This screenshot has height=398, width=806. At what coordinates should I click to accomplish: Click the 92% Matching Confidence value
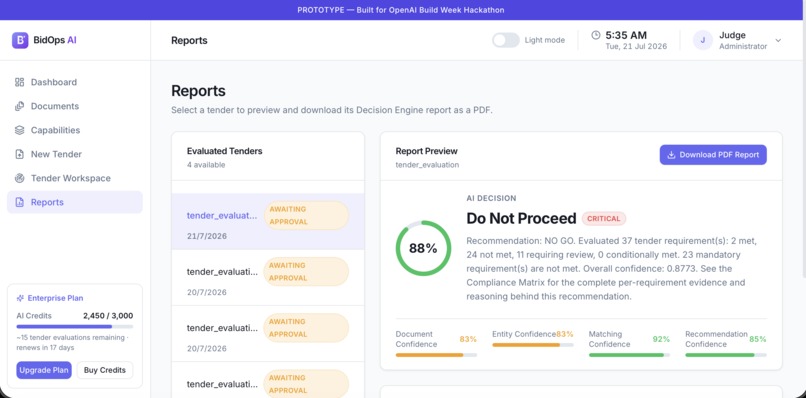661,339
